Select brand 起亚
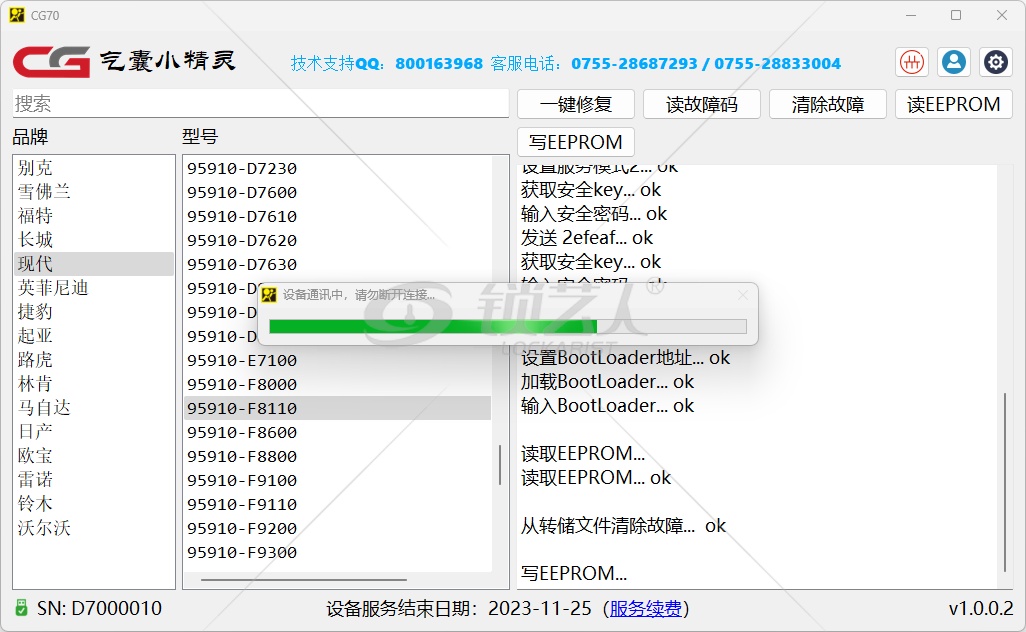 tap(94, 336)
